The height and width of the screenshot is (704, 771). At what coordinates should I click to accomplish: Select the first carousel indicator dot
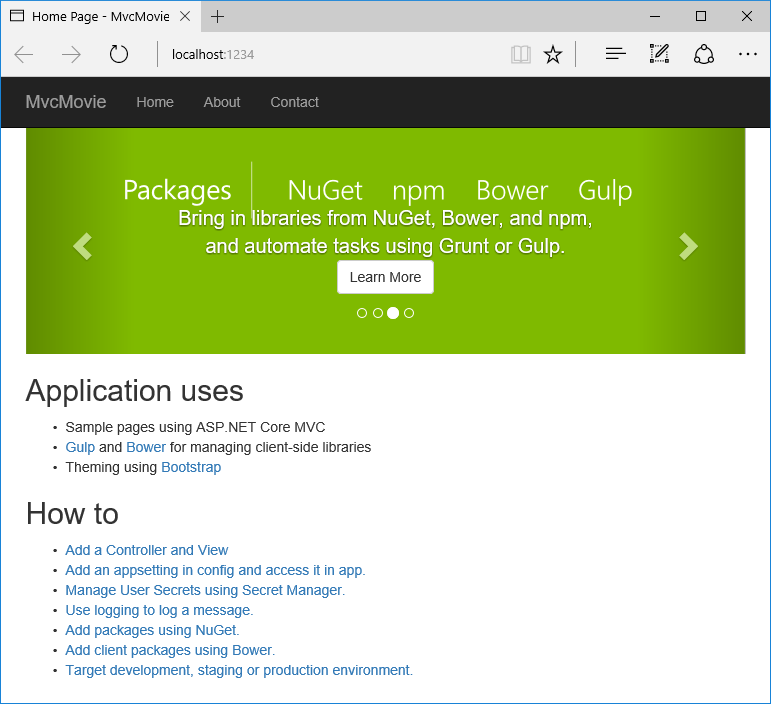click(362, 313)
